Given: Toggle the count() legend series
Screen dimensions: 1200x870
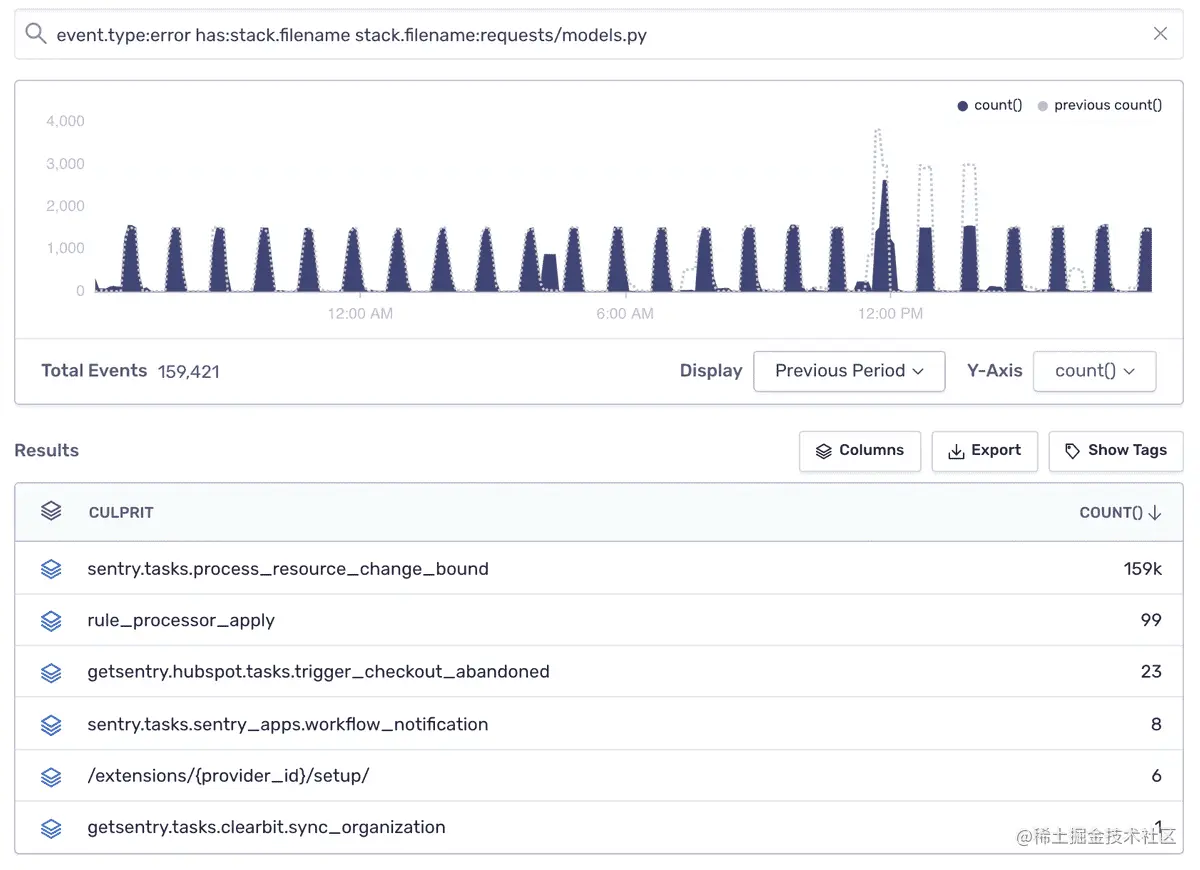Looking at the screenshot, I should (x=990, y=105).
